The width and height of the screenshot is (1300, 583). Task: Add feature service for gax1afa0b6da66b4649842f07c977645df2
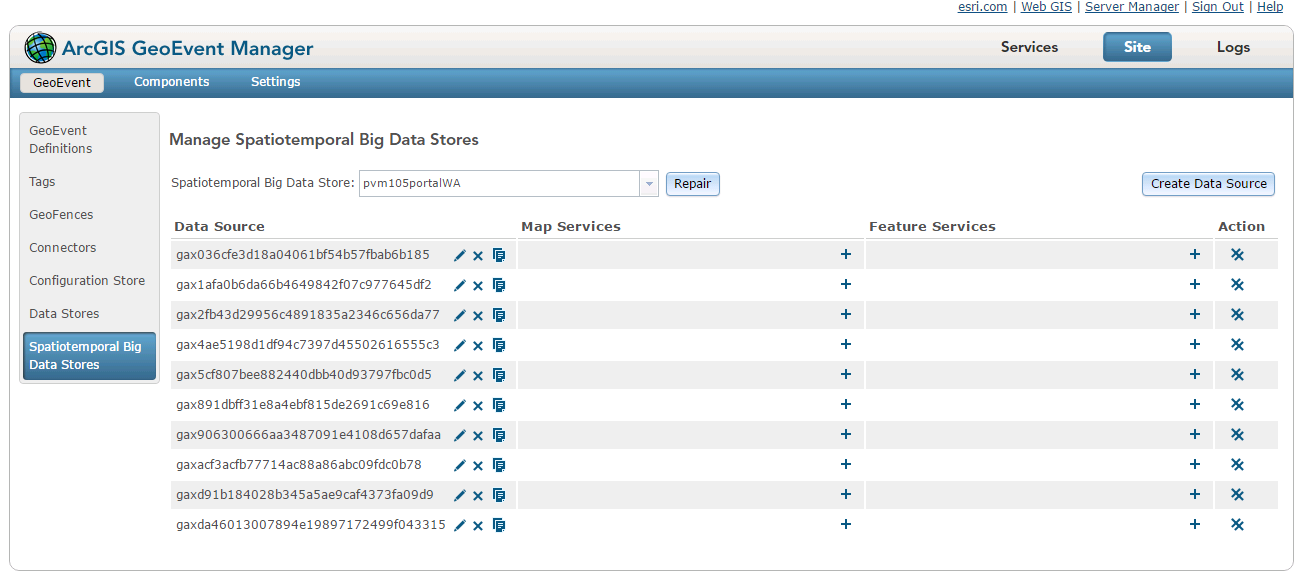click(1194, 284)
